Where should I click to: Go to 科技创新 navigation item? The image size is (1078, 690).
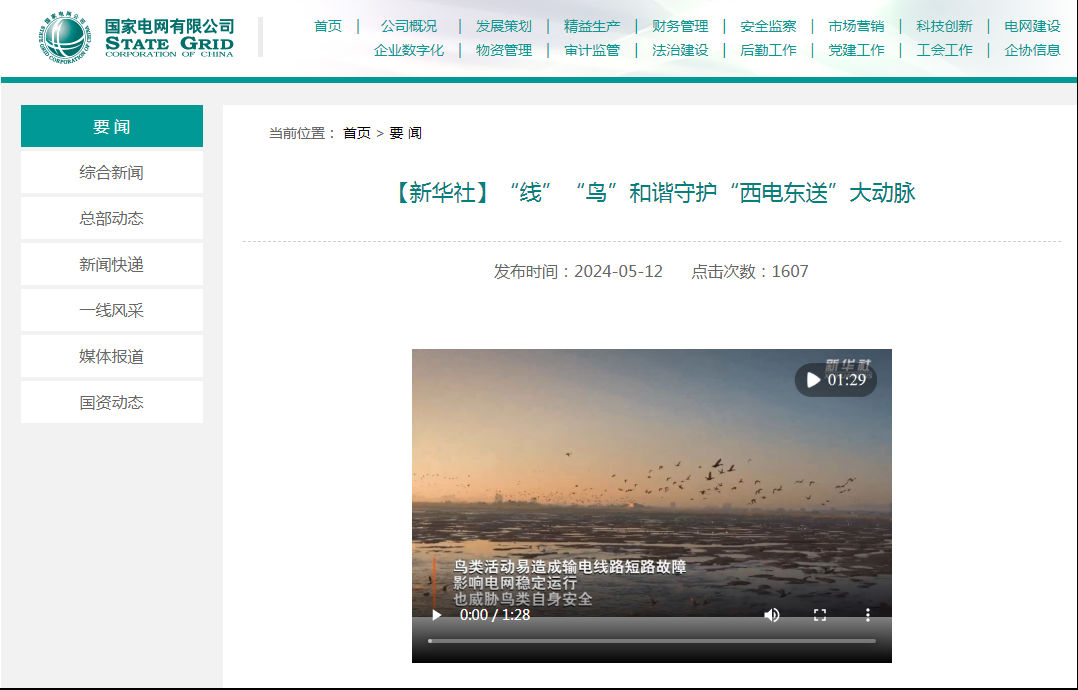(944, 26)
